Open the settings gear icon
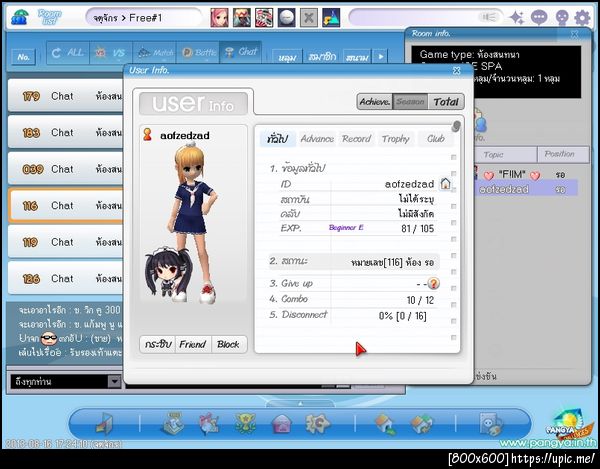The width and height of the screenshot is (600, 469). 583,18
